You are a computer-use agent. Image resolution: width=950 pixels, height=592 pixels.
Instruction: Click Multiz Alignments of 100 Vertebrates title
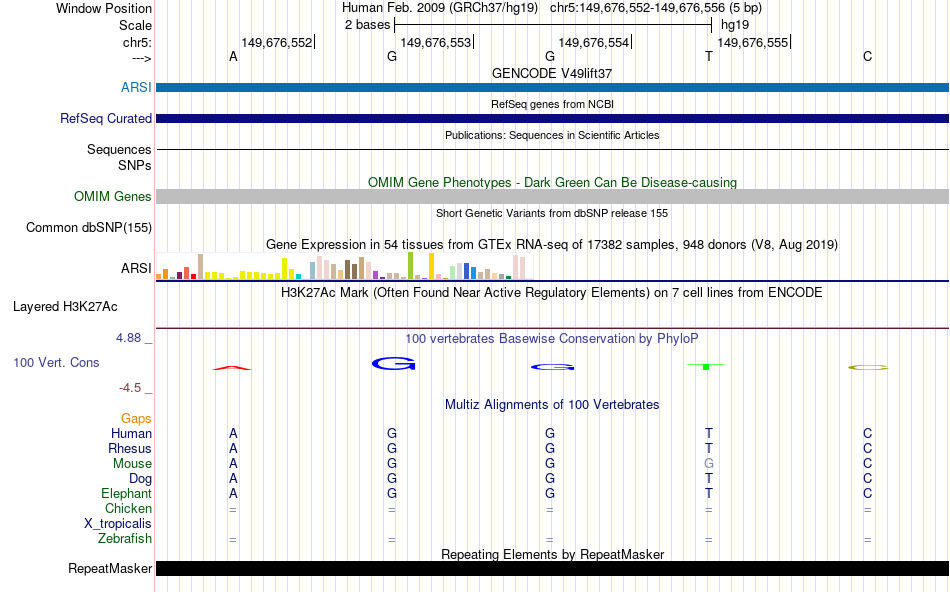551,405
